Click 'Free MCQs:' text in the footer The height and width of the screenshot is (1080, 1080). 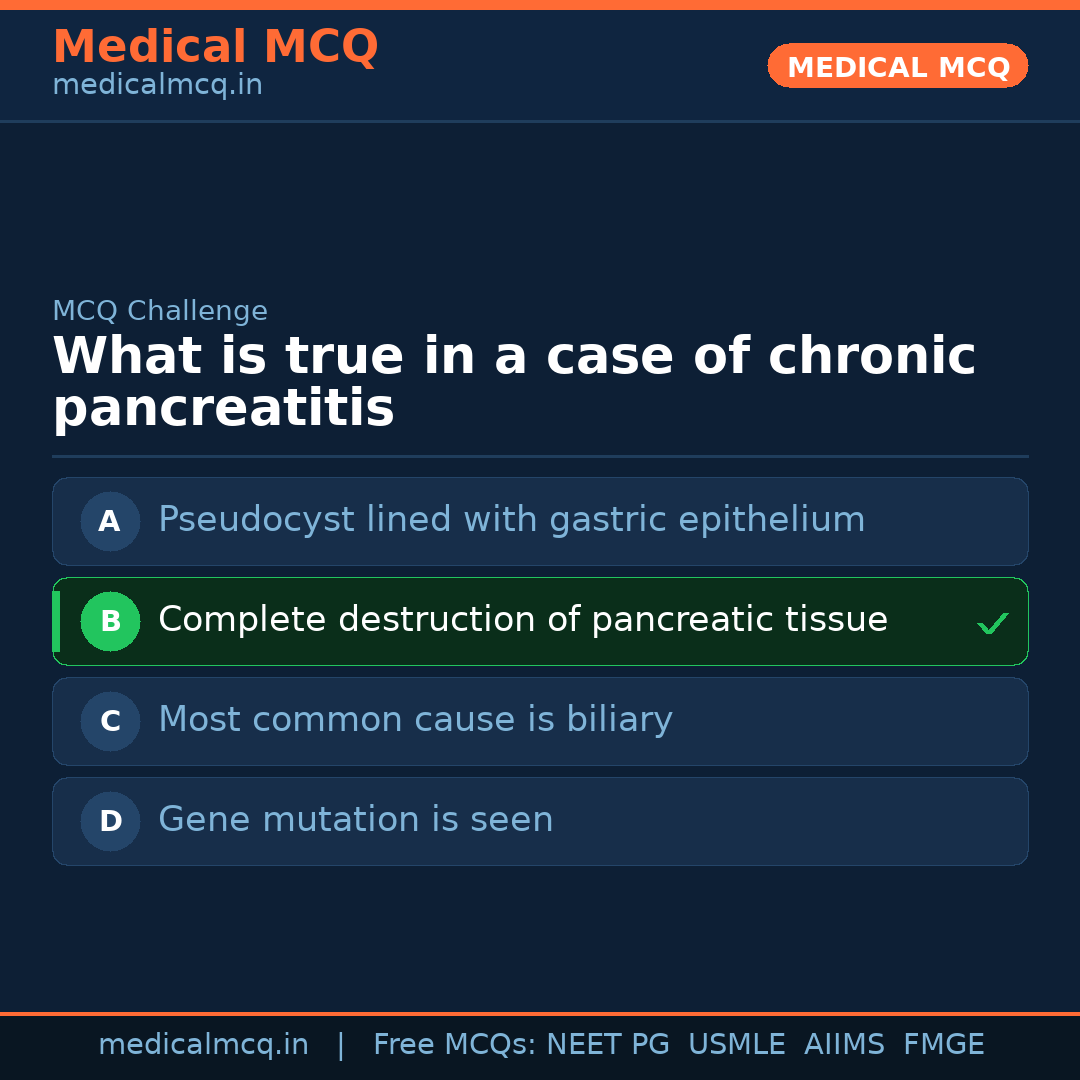click(x=454, y=1045)
